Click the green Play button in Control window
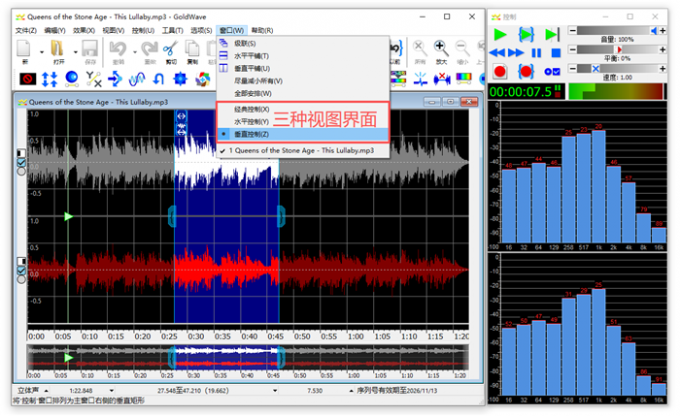 point(500,34)
